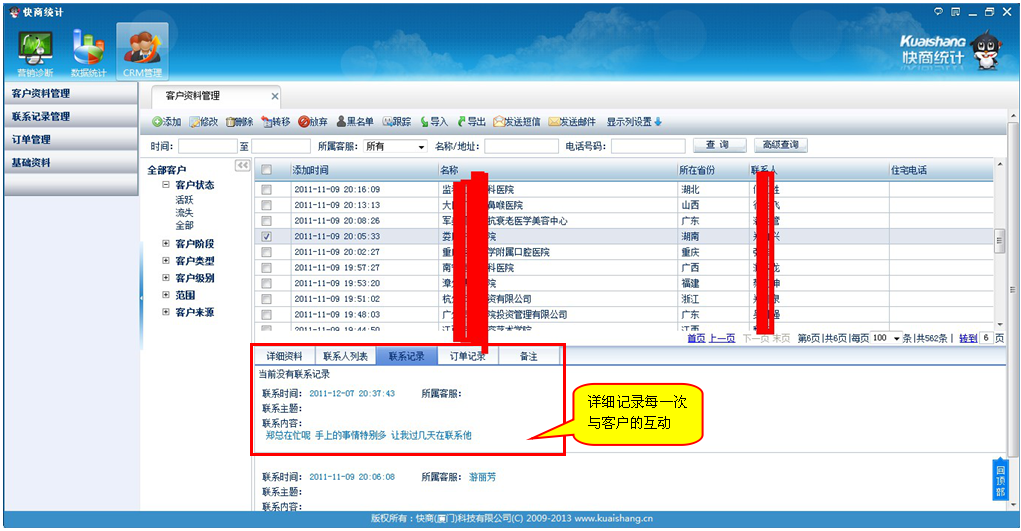Switch to the 订单记录 tab
Viewport: 1021px width, 531px height.
click(467, 356)
